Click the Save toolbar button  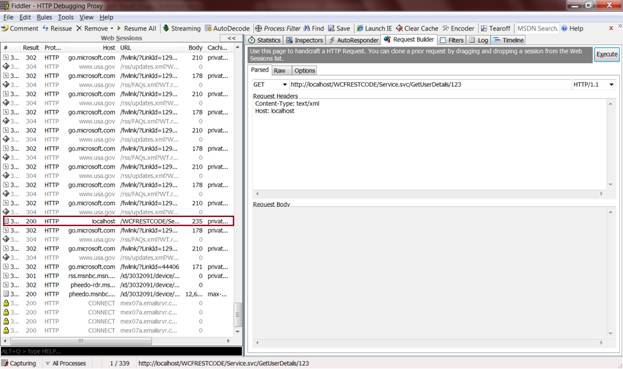click(339, 28)
